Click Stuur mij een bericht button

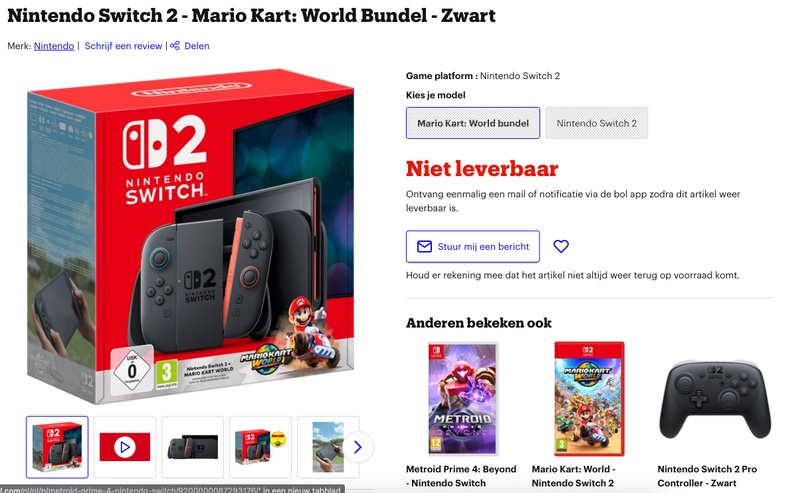473,246
